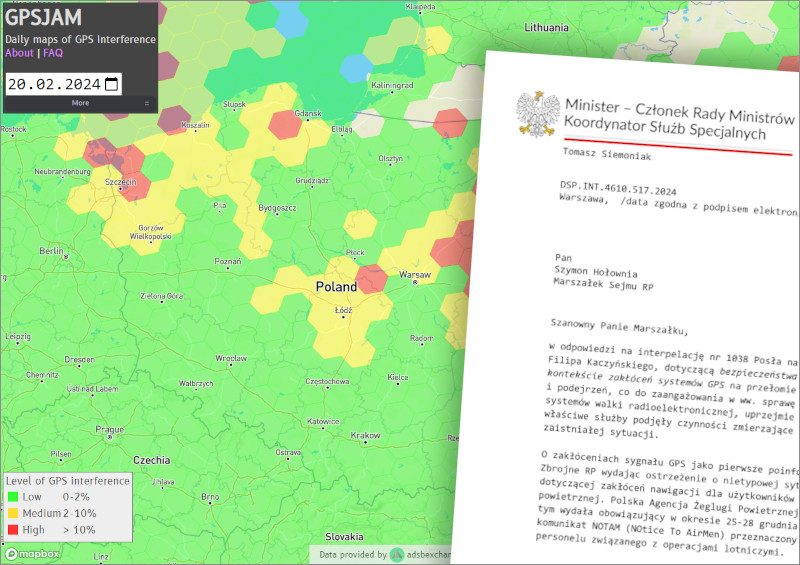Click the Brno city label
This screenshot has width=800, height=565.
click(x=210, y=497)
